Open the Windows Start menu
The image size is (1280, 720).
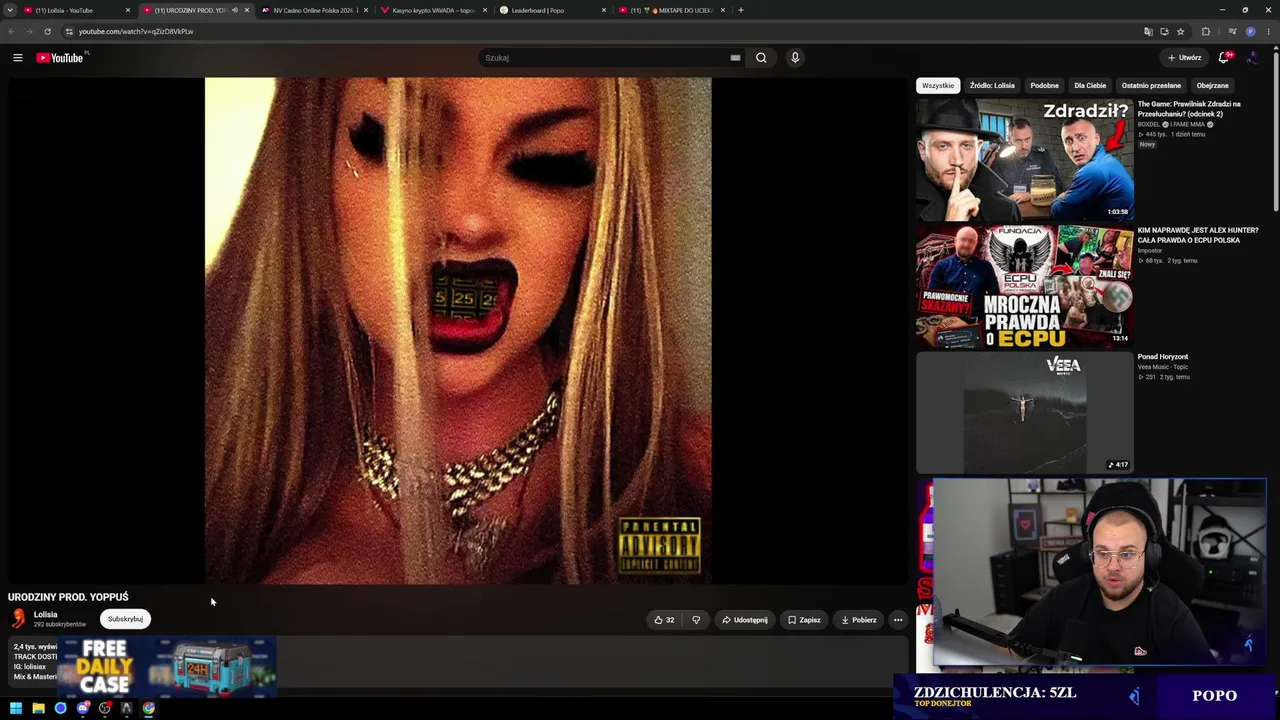point(16,708)
